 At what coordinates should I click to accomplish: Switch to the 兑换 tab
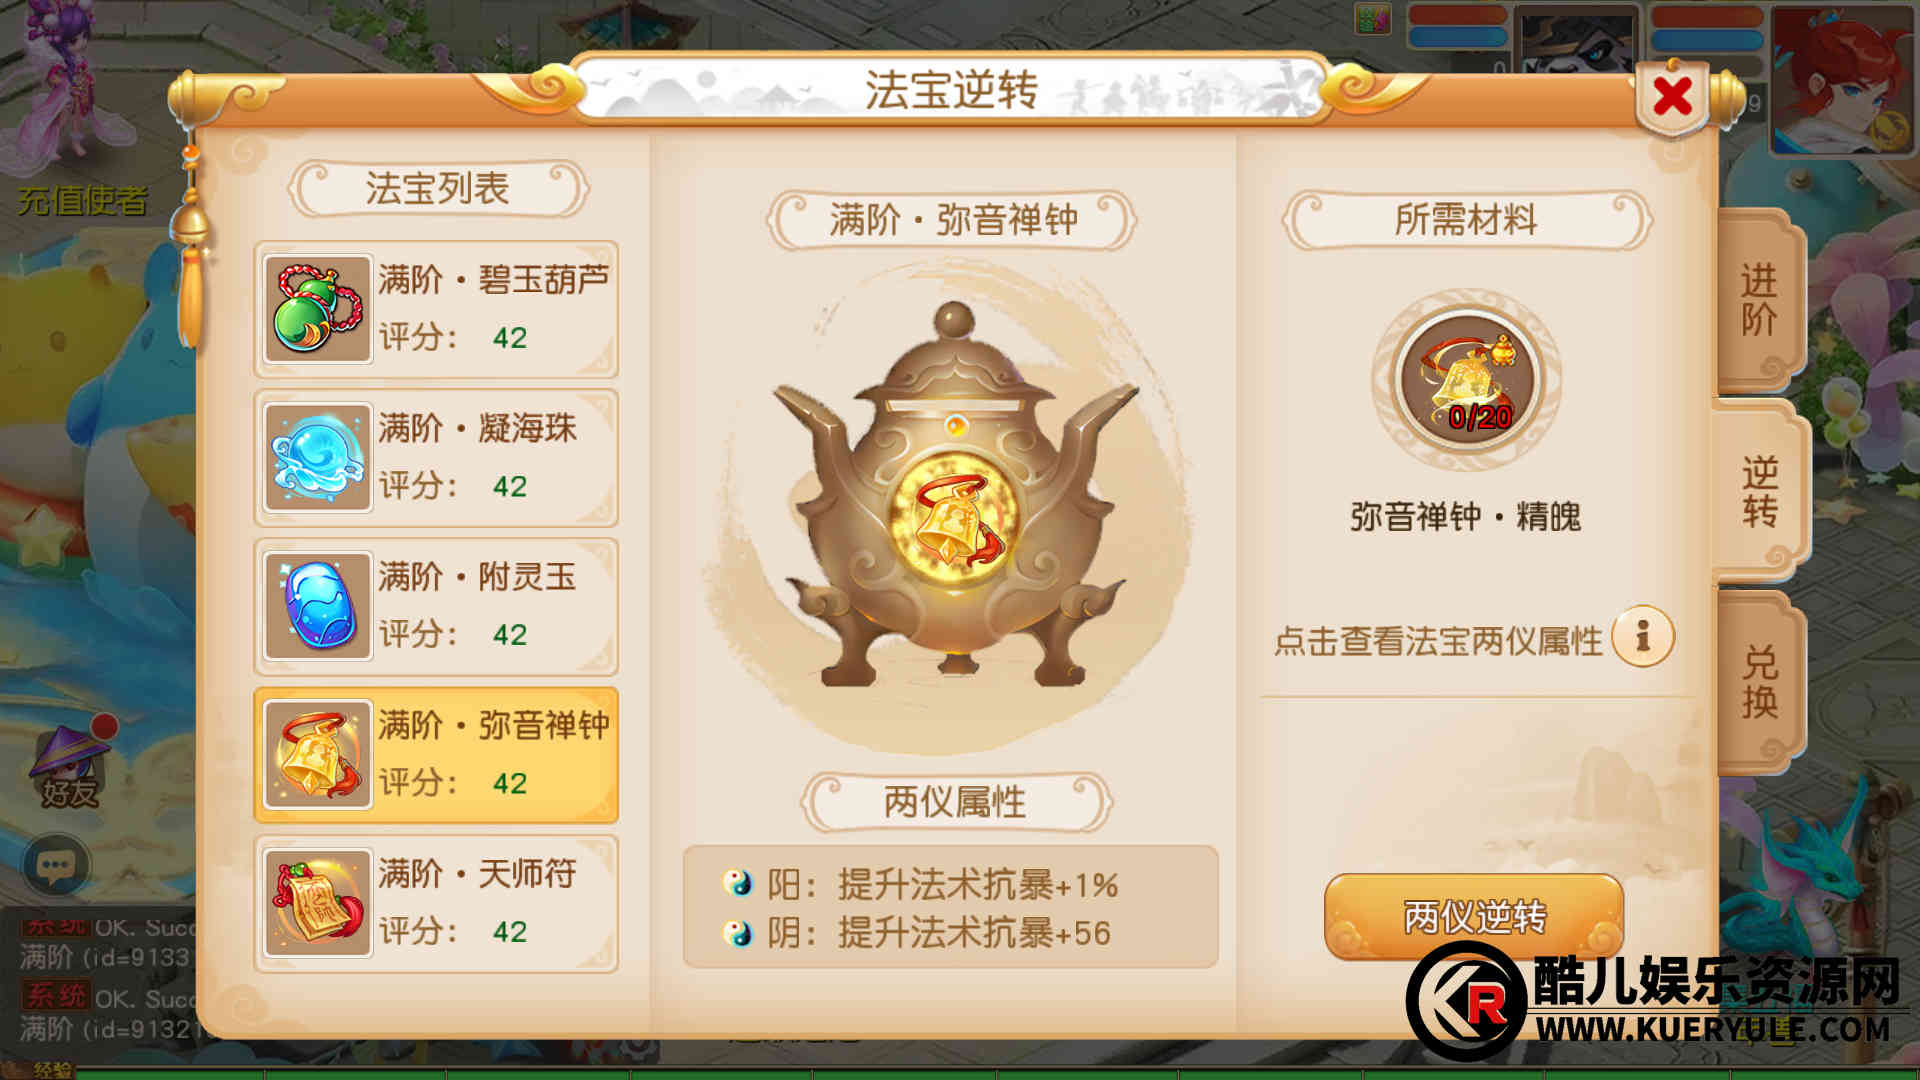click(1759, 682)
